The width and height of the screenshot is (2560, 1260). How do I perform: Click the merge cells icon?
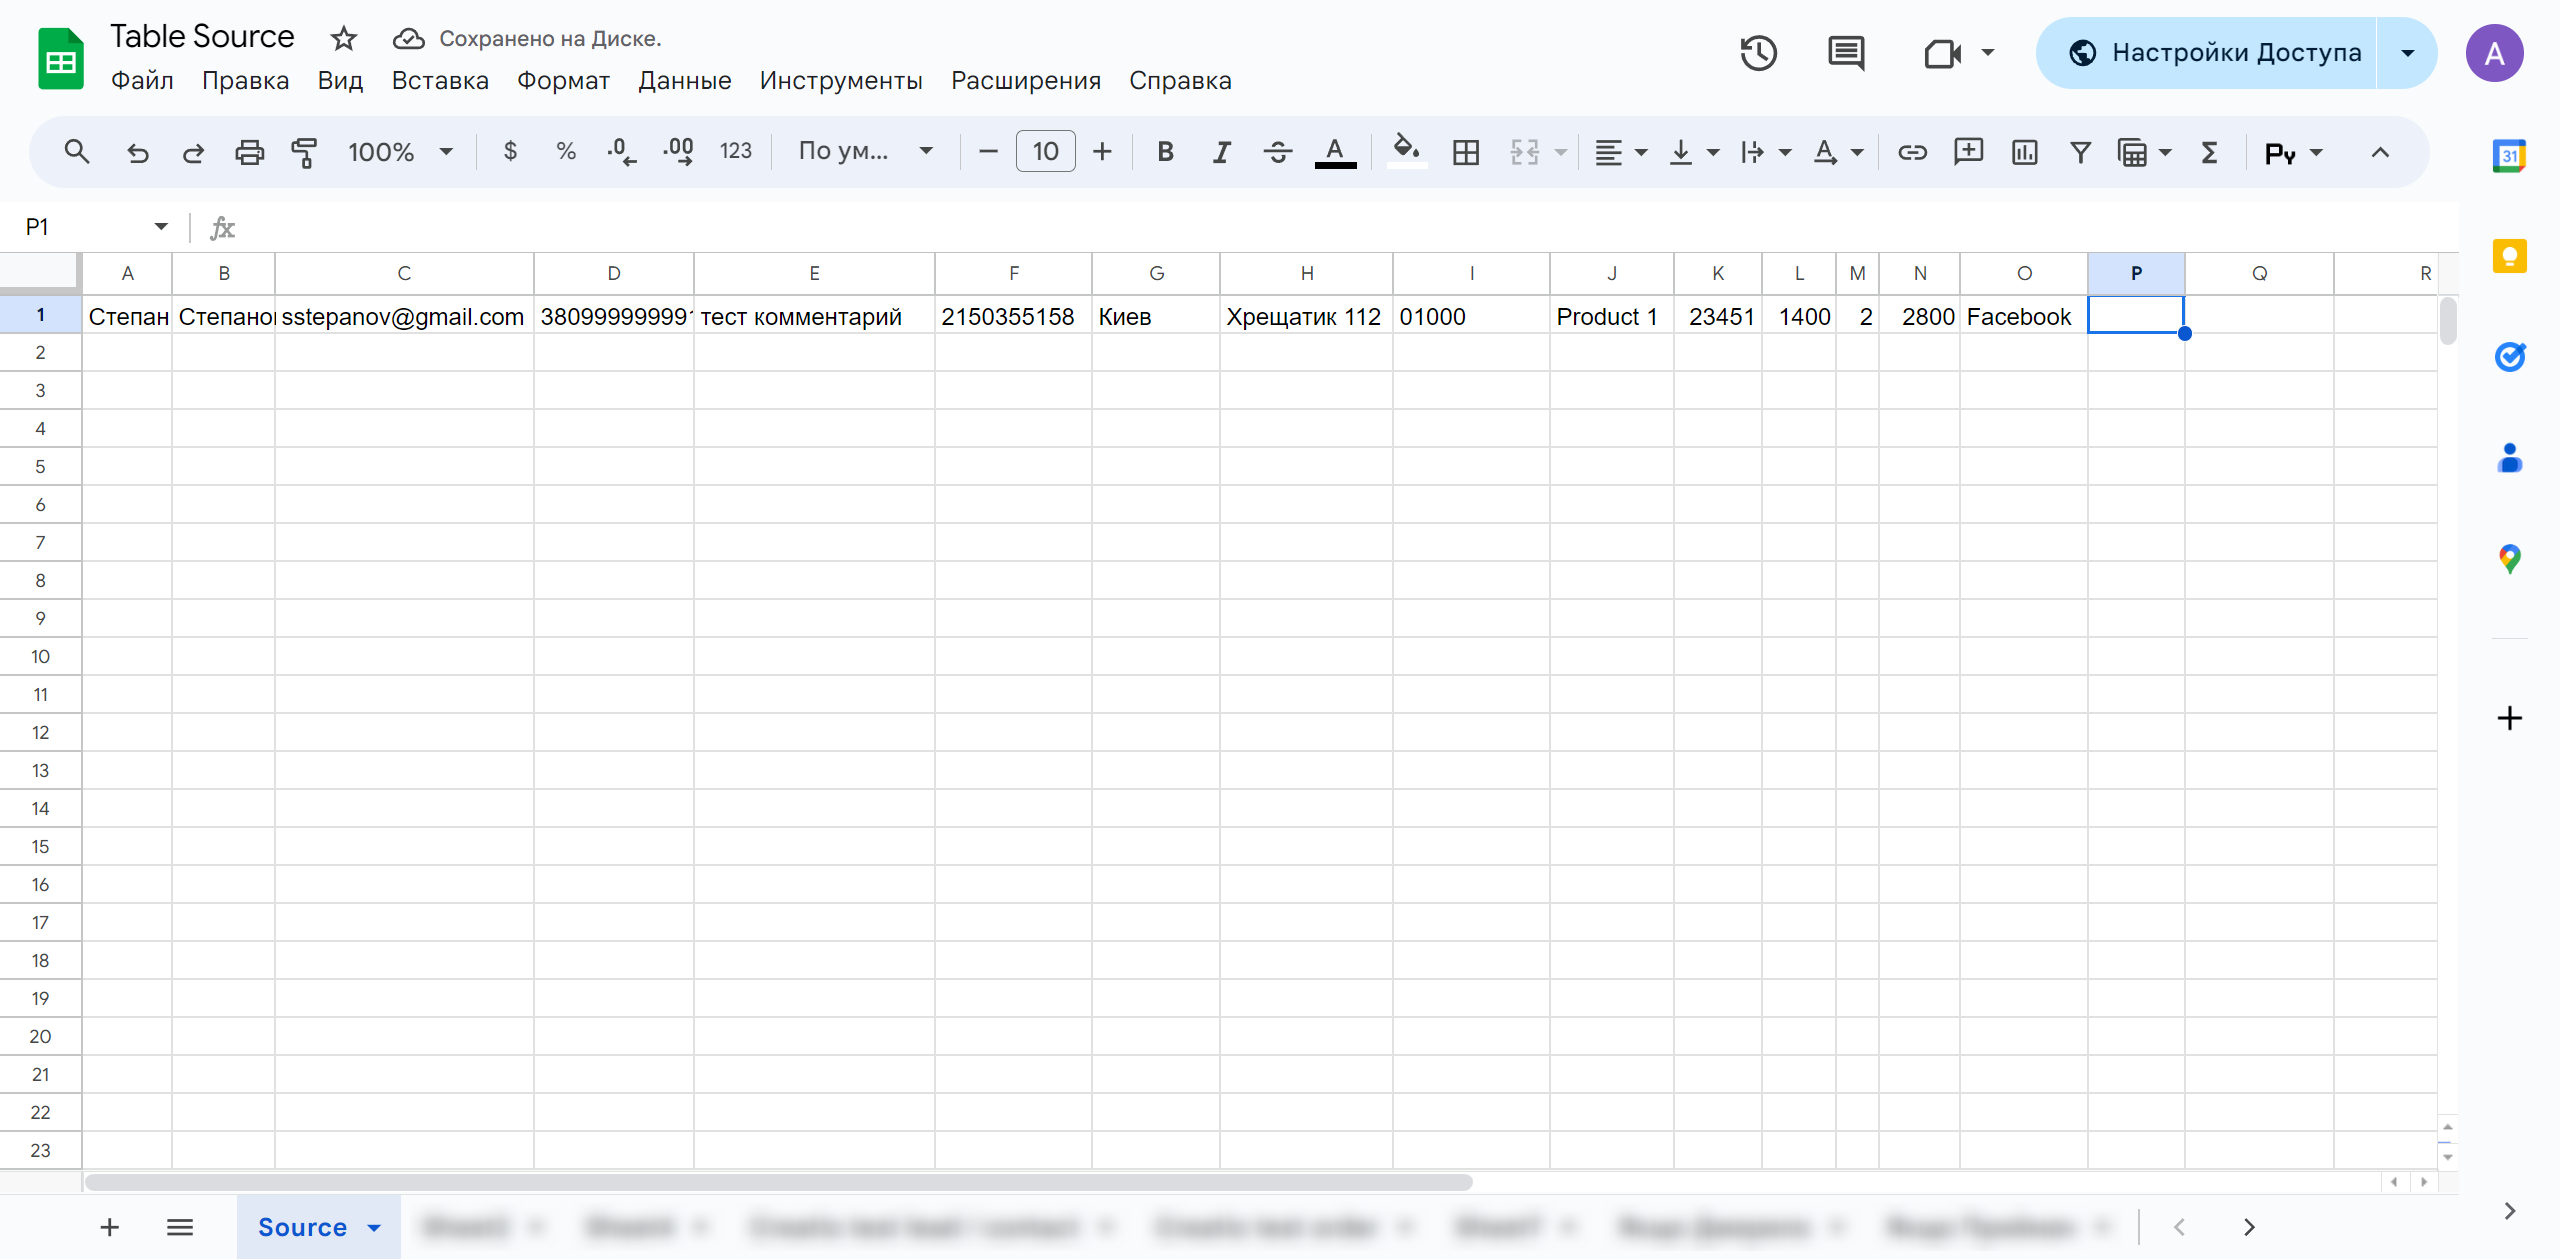tap(1524, 152)
